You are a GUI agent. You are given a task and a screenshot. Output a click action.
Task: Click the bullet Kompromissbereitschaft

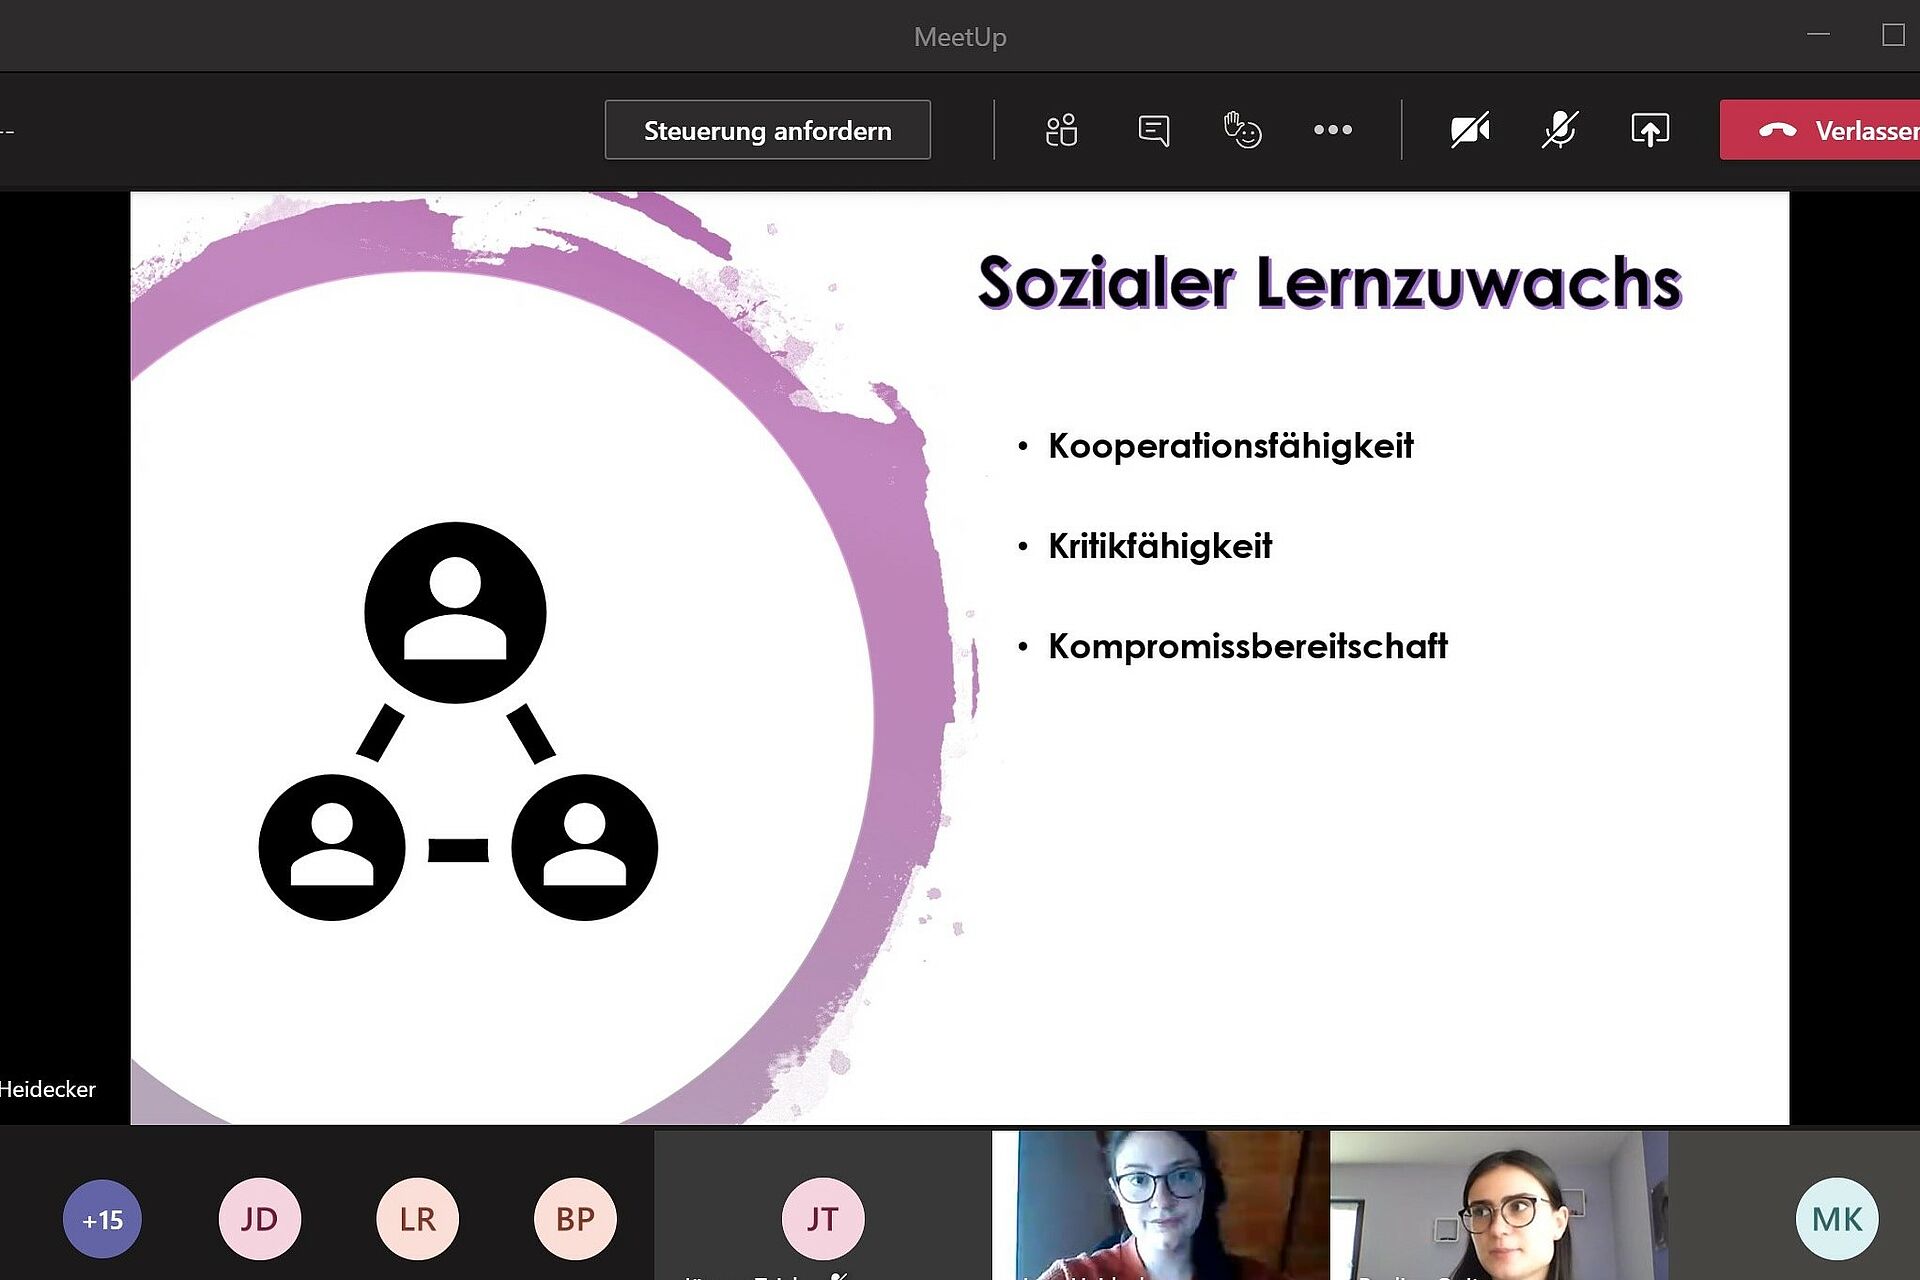point(1247,646)
